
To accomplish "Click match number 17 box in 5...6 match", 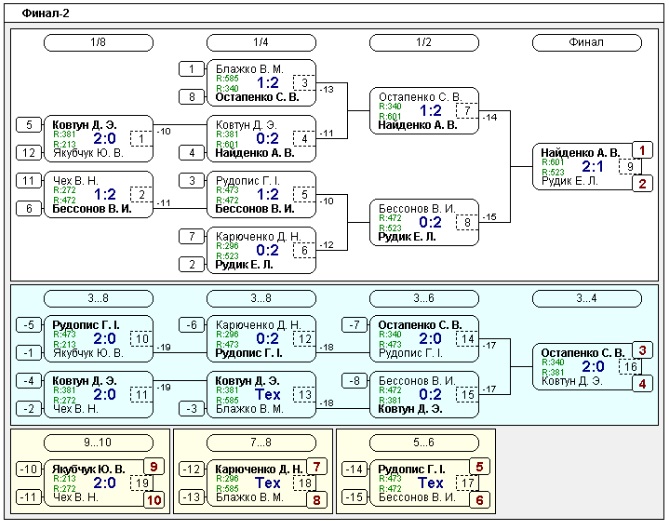I will click(x=467, y=483).
